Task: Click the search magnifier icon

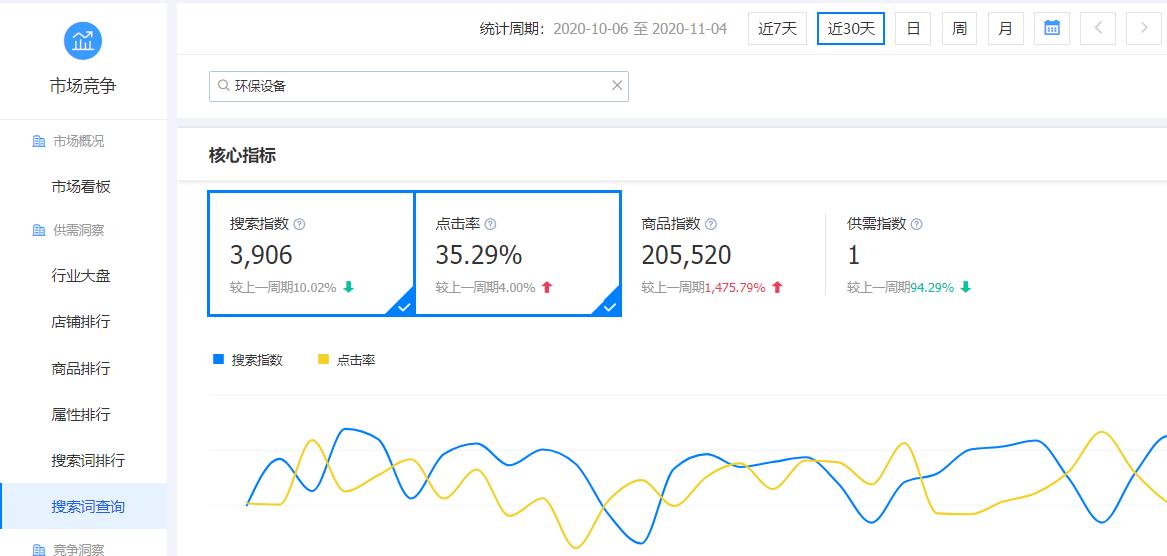Action: 222,86
